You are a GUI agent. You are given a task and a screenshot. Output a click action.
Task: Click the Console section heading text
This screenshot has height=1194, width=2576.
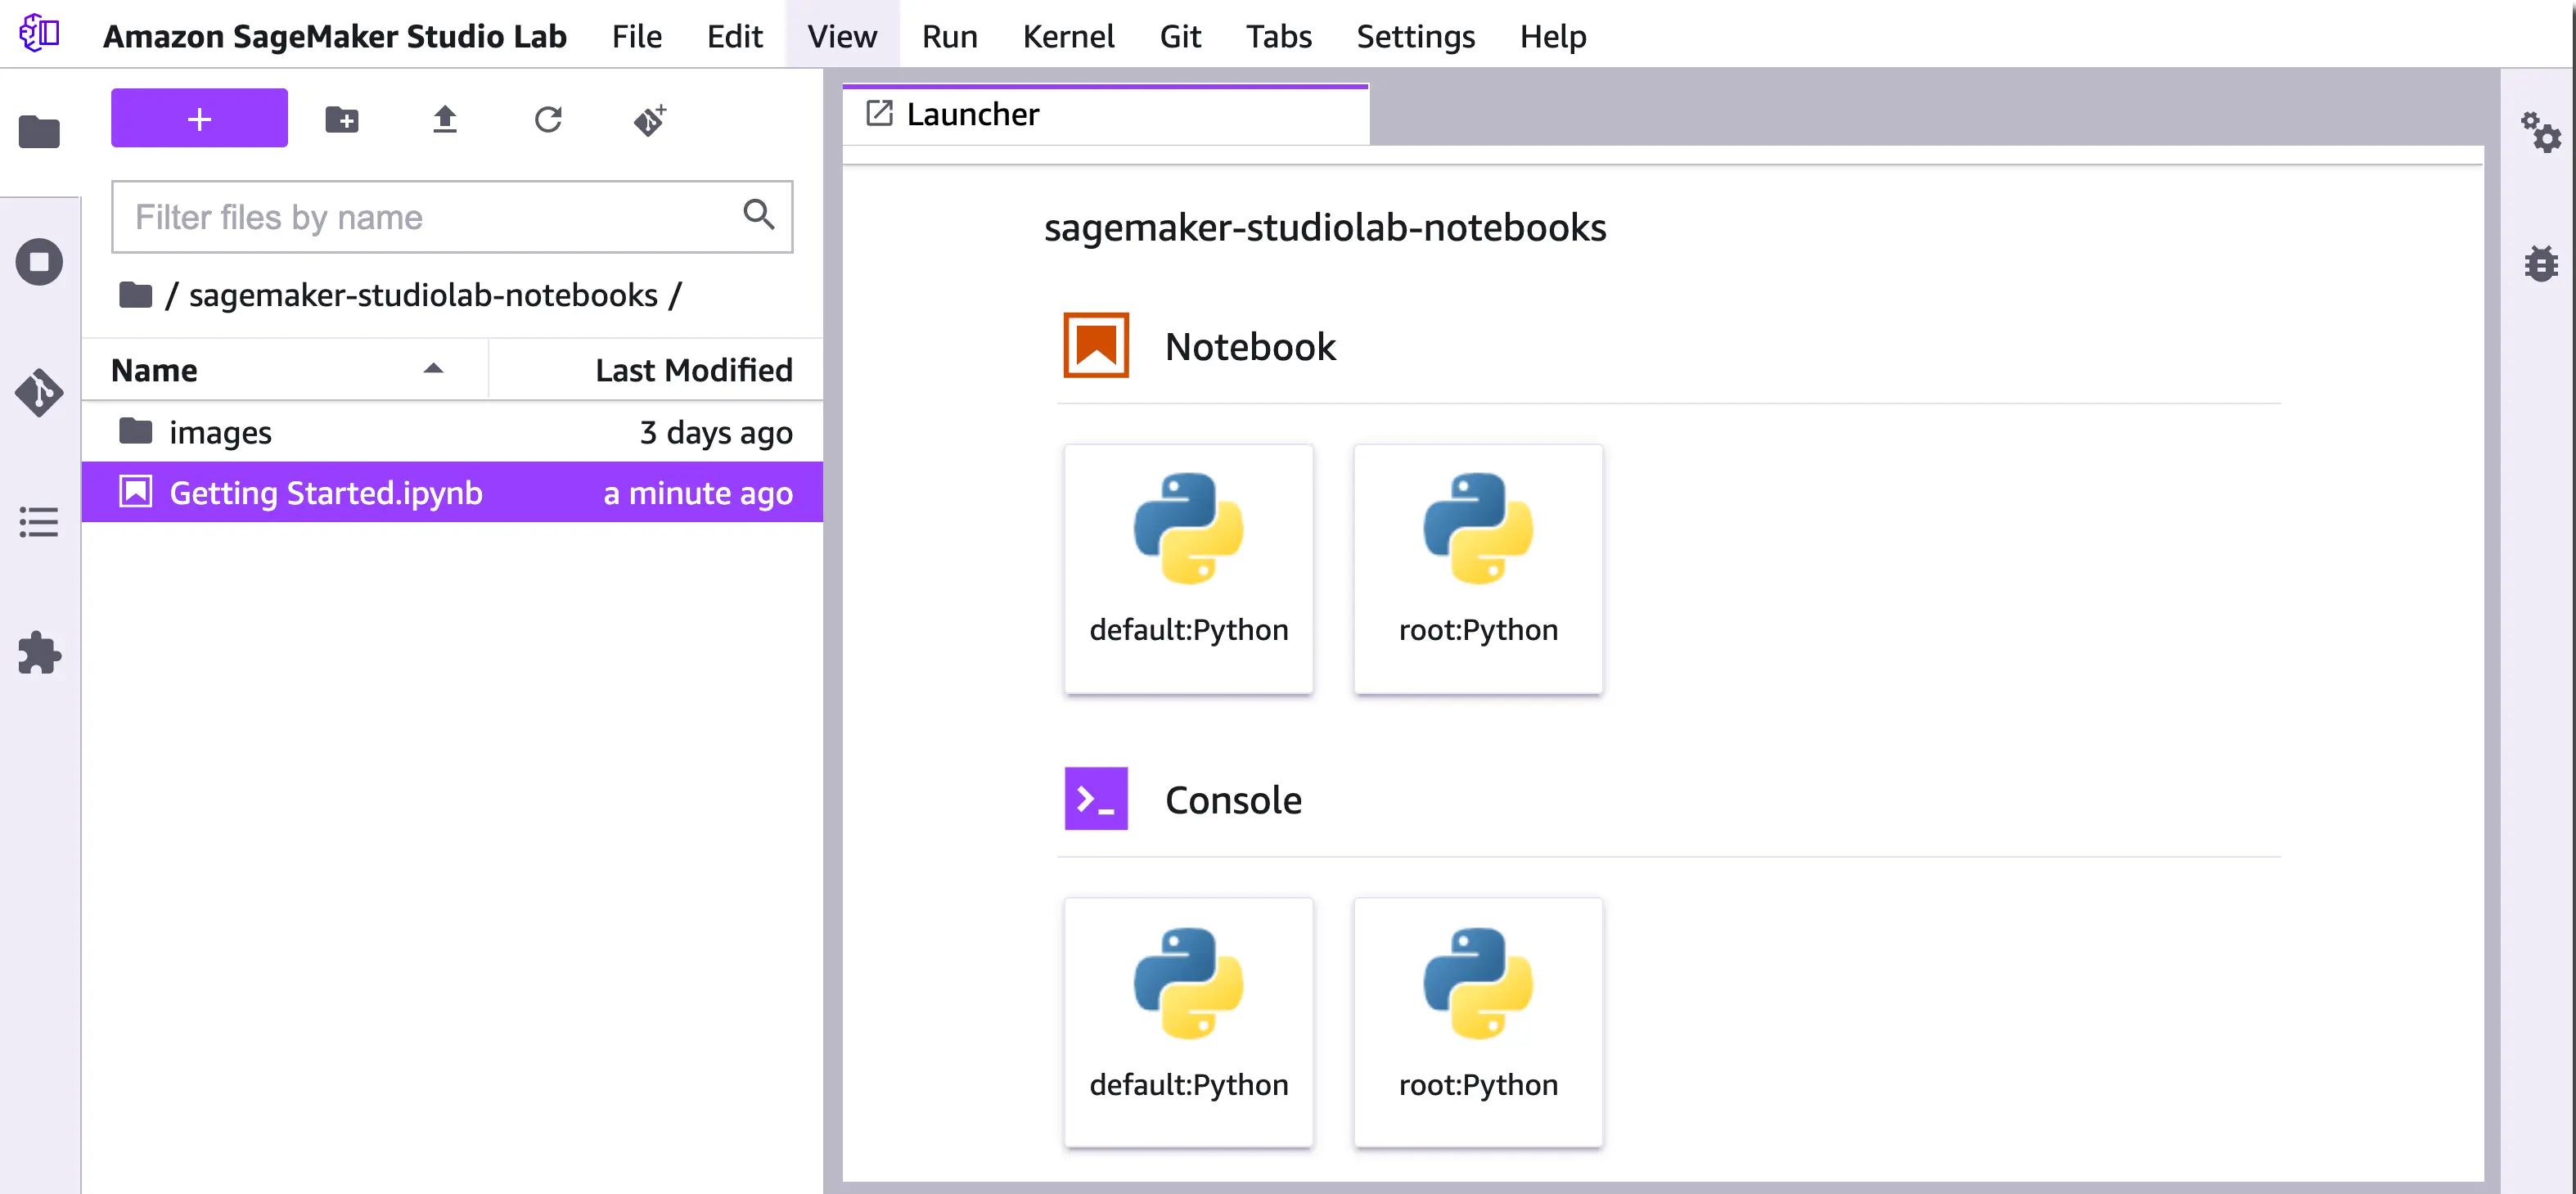[x=1233, y=799]
